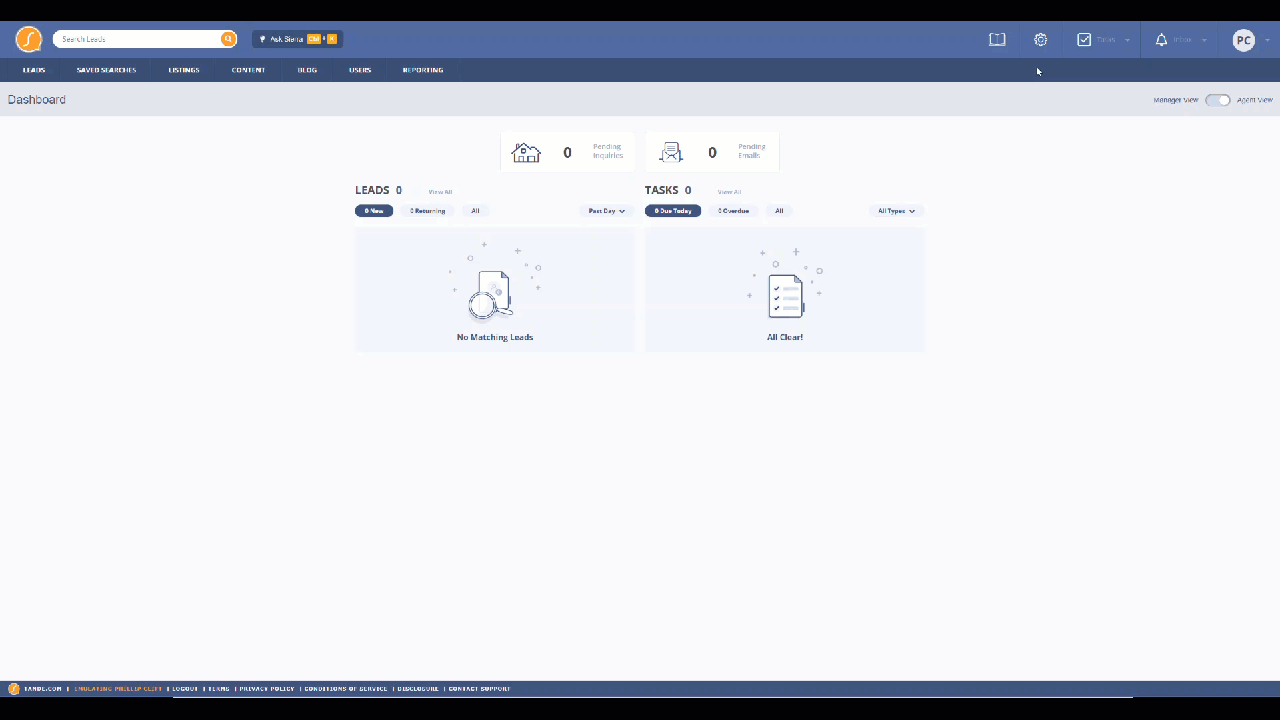Viewport: 1280px width, 720px height.
Task: Click the Dashboard page title
Action: pos(37,100)
